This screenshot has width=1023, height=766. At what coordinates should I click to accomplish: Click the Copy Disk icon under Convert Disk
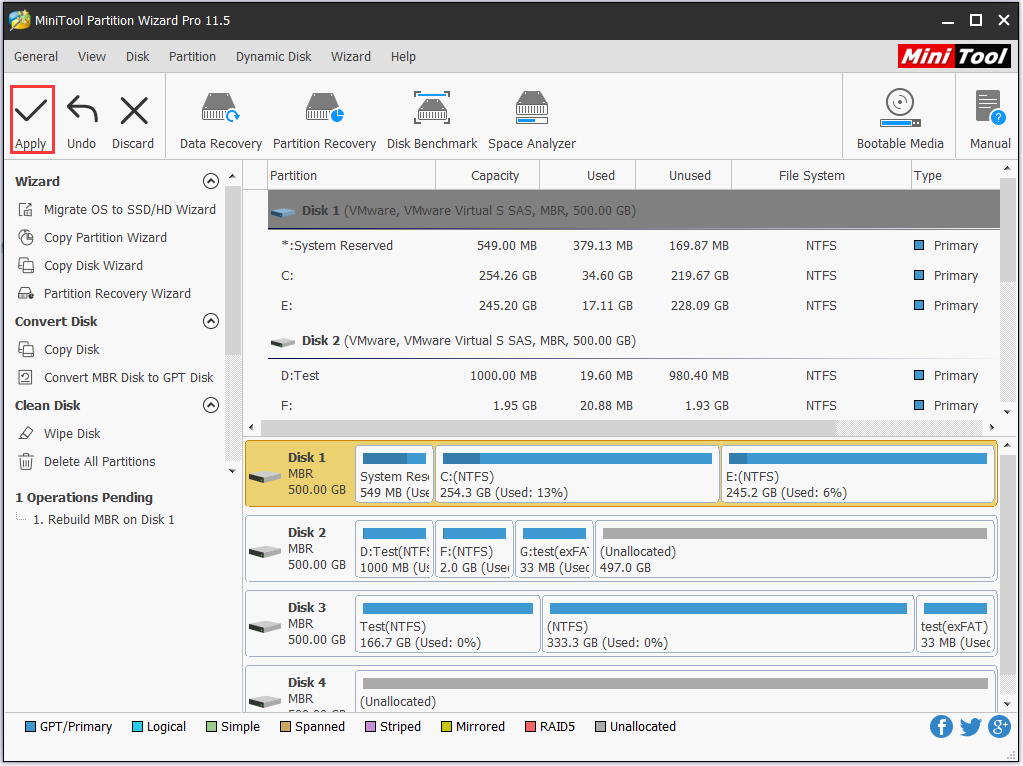point(26,350)
